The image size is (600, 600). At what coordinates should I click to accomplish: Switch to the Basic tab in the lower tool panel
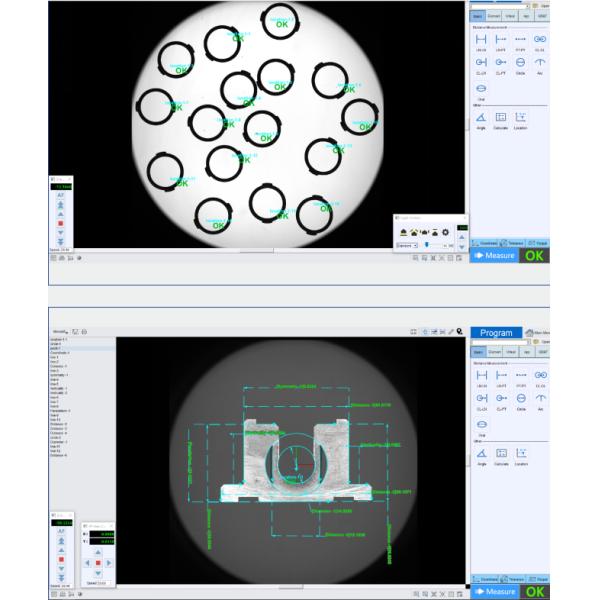point(477,353)
